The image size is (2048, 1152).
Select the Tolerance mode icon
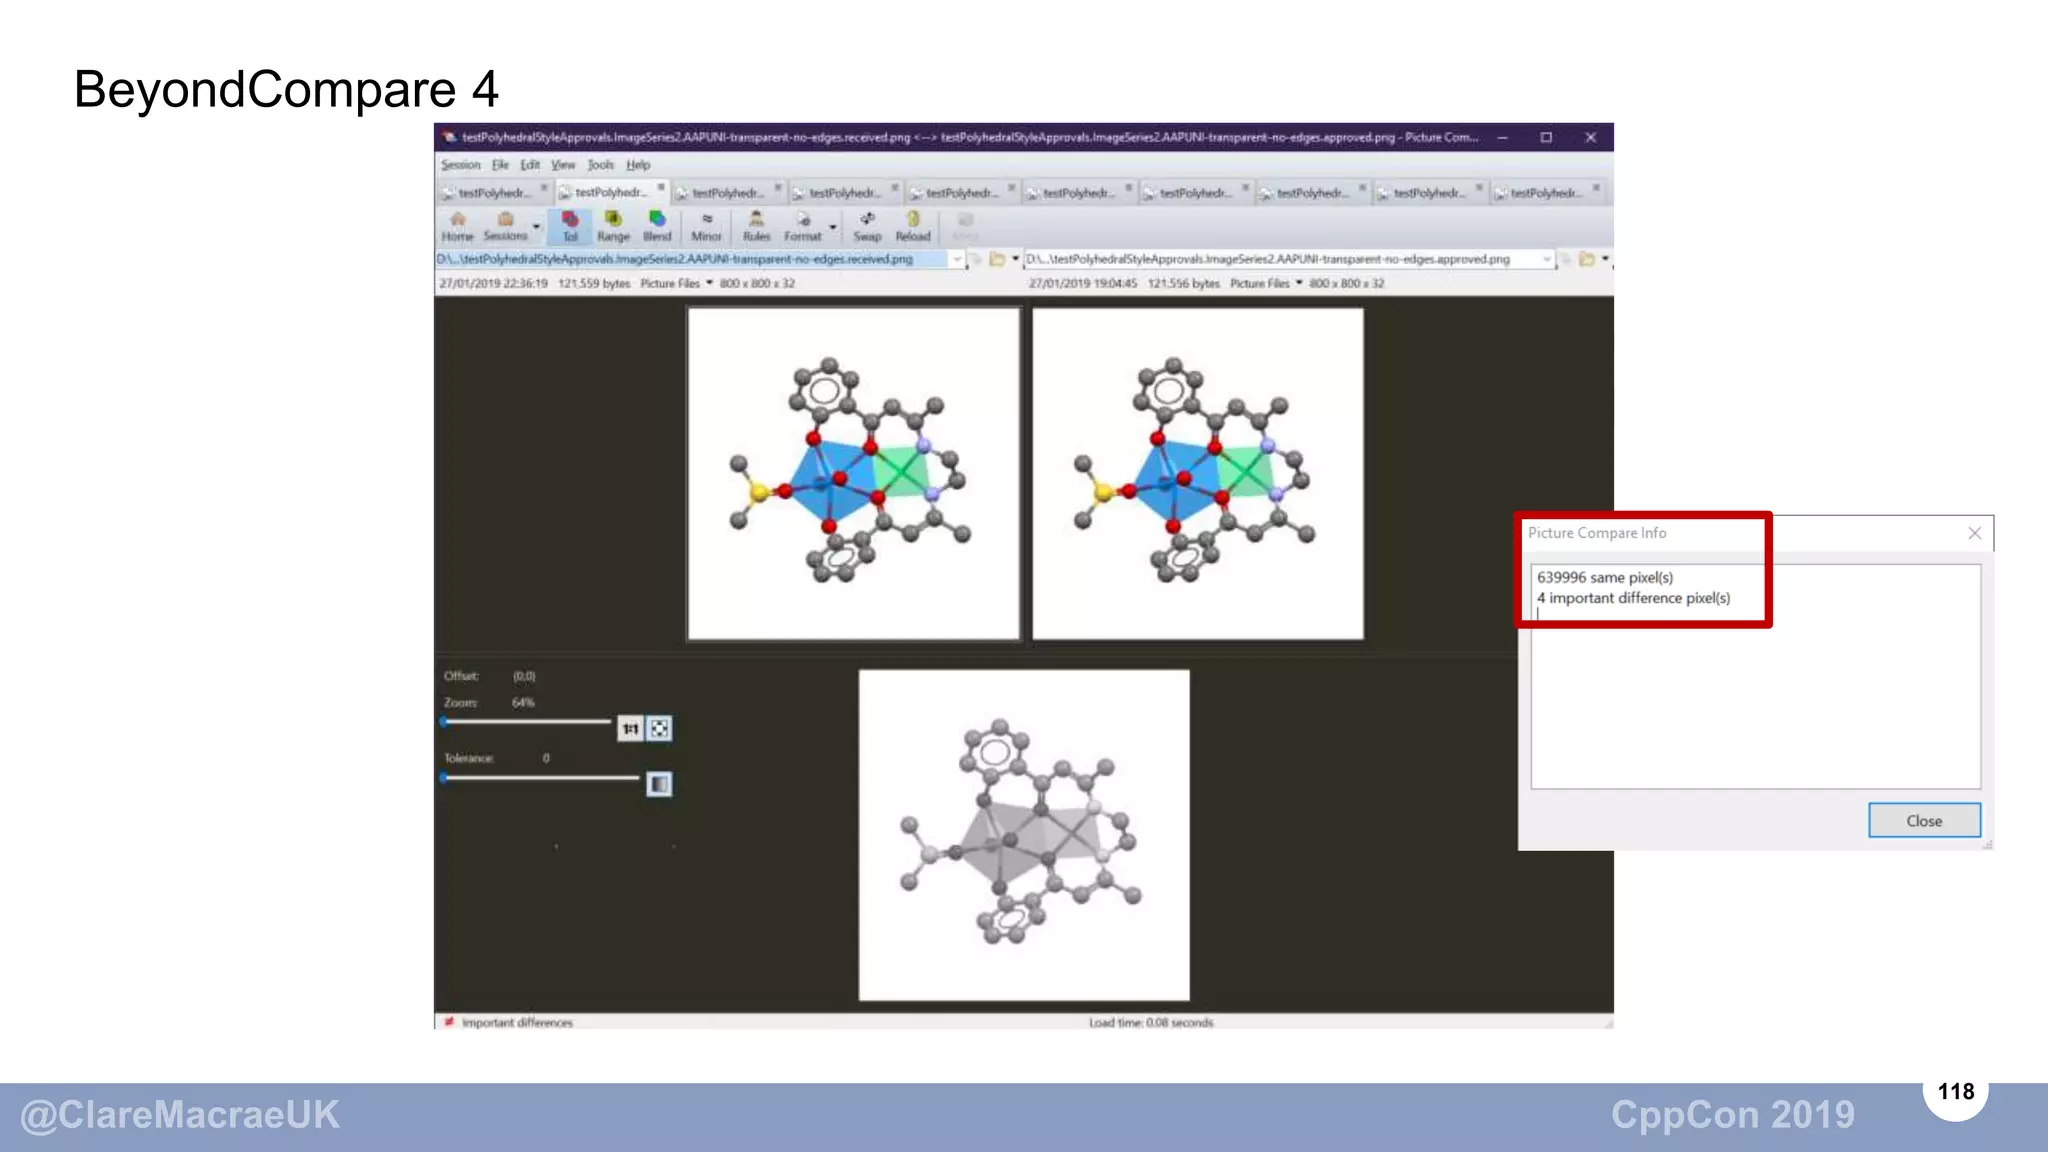click(570, 226)
